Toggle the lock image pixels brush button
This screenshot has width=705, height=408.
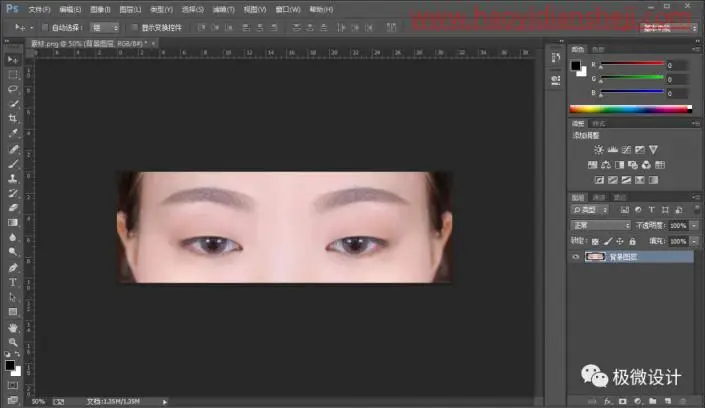(608, 242)
